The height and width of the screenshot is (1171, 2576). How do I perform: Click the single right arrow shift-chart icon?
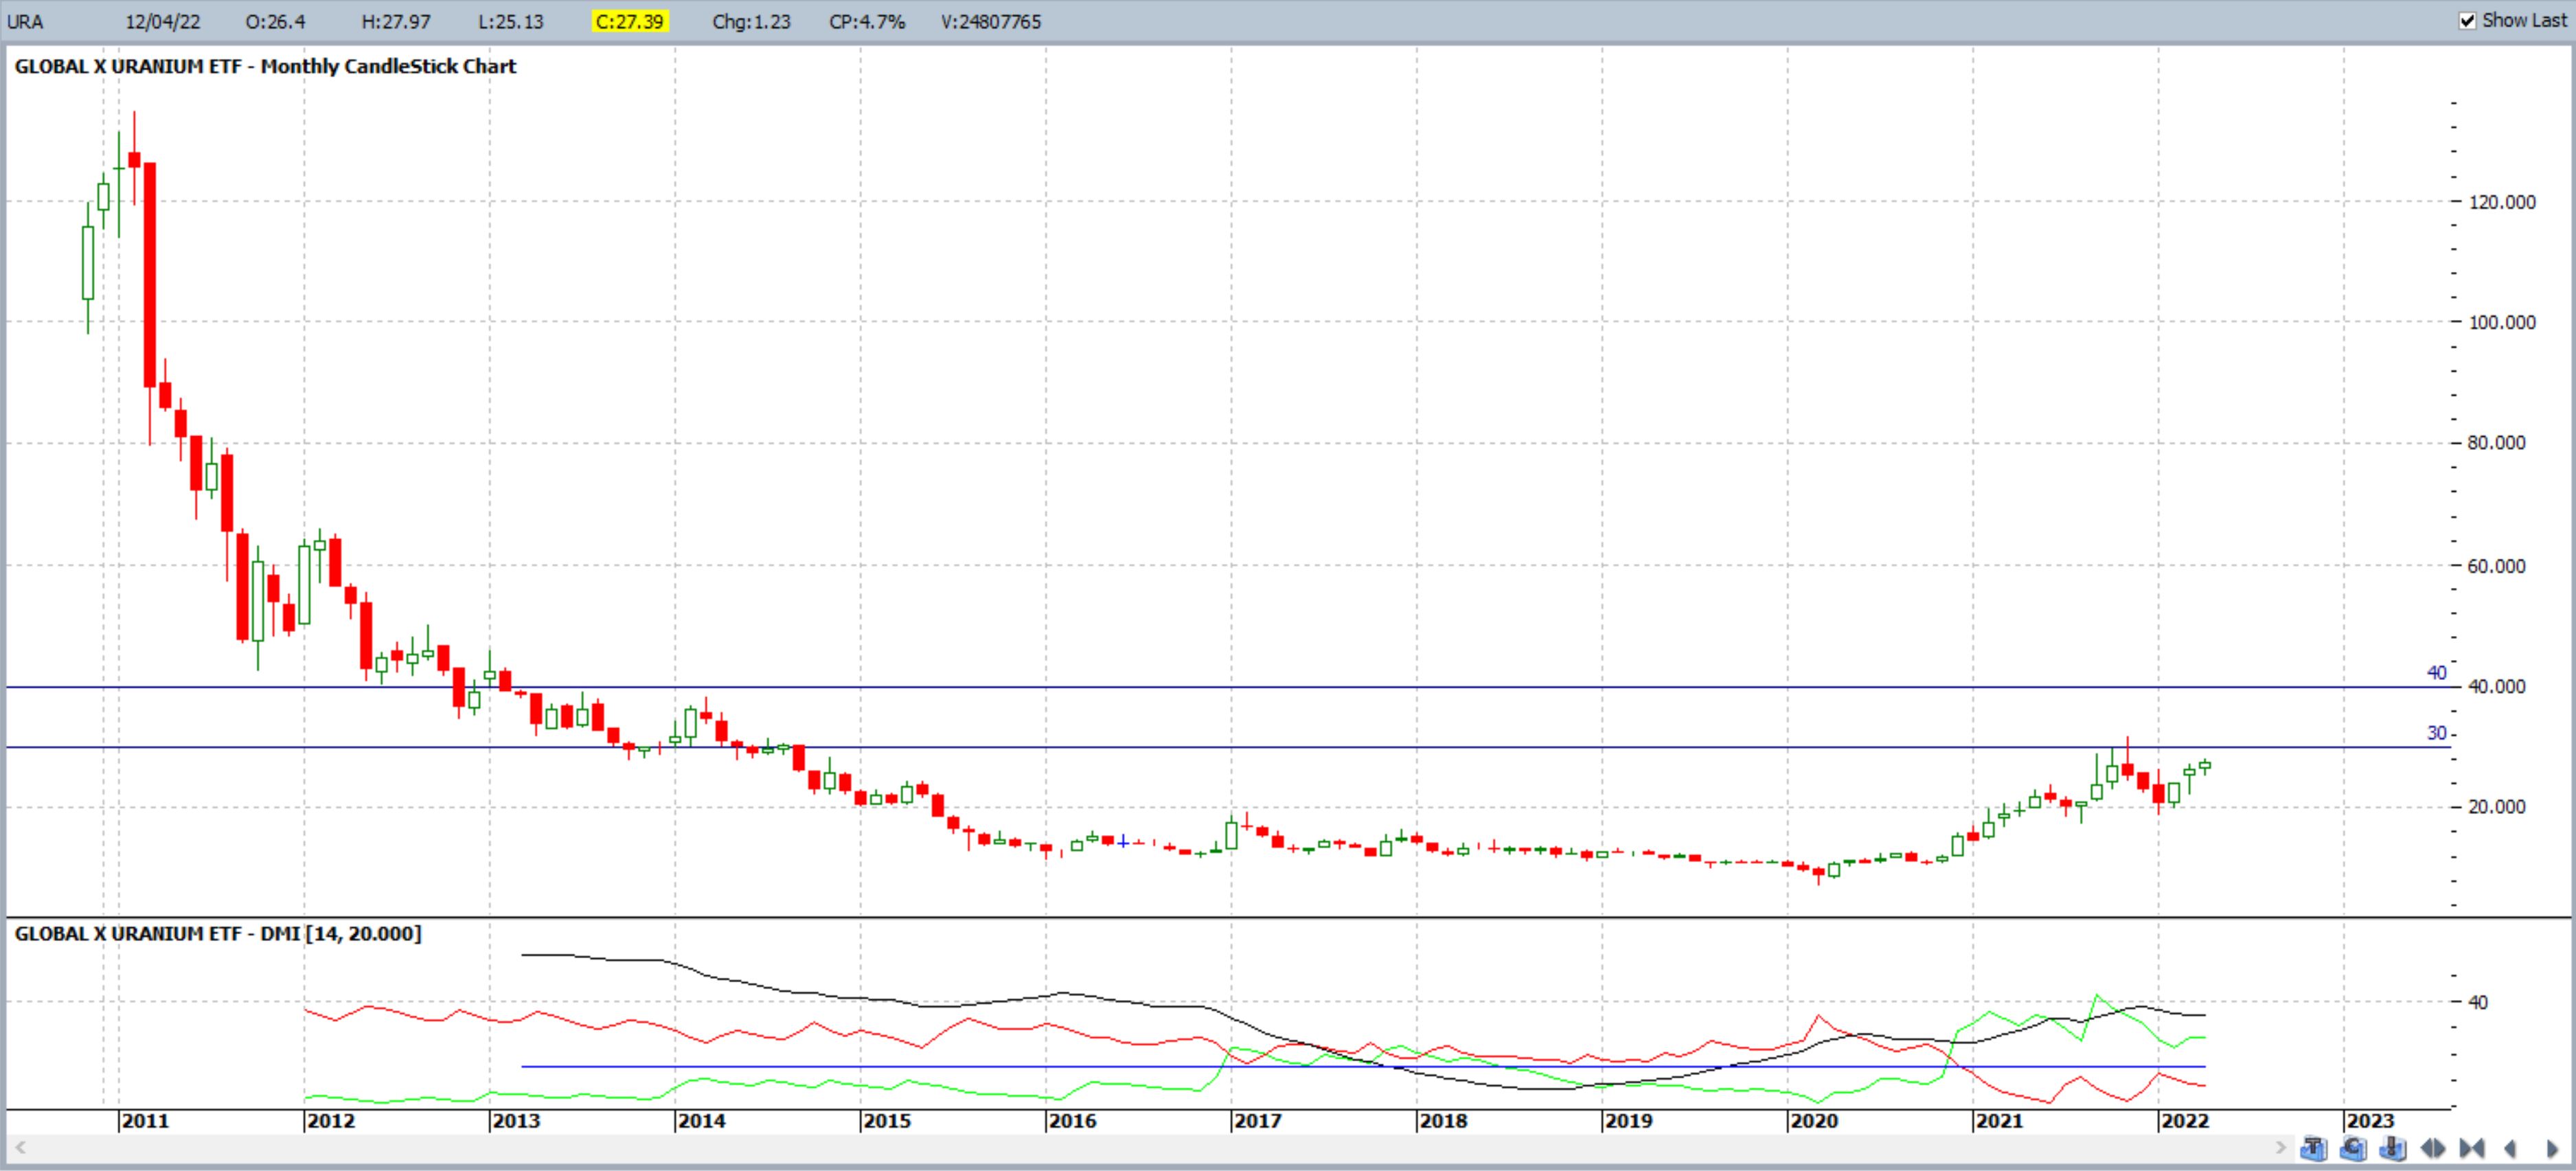pos(2552,1149)
